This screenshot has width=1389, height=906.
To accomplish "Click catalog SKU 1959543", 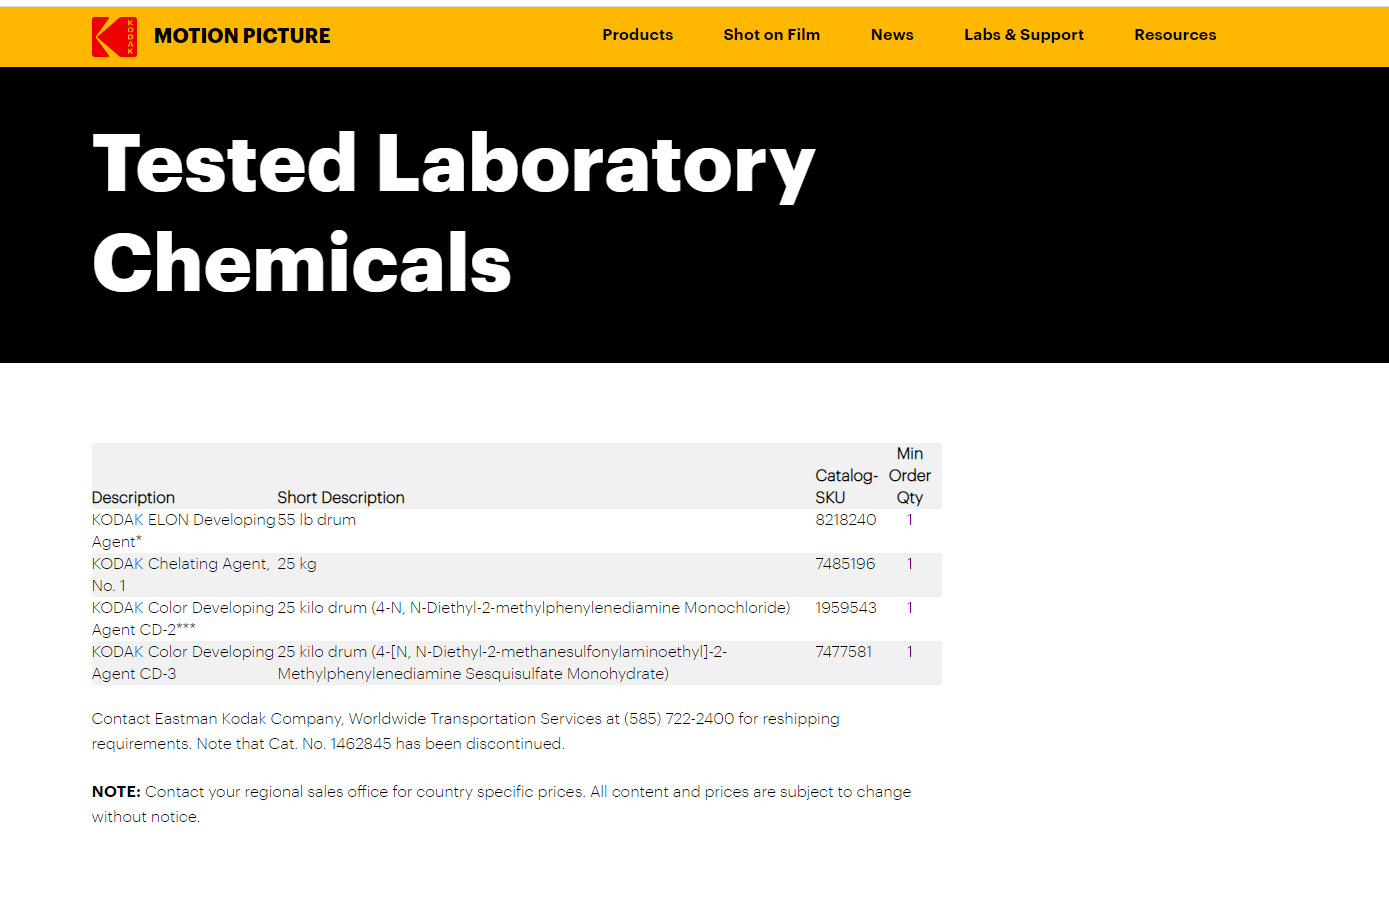I will point(845,608).
